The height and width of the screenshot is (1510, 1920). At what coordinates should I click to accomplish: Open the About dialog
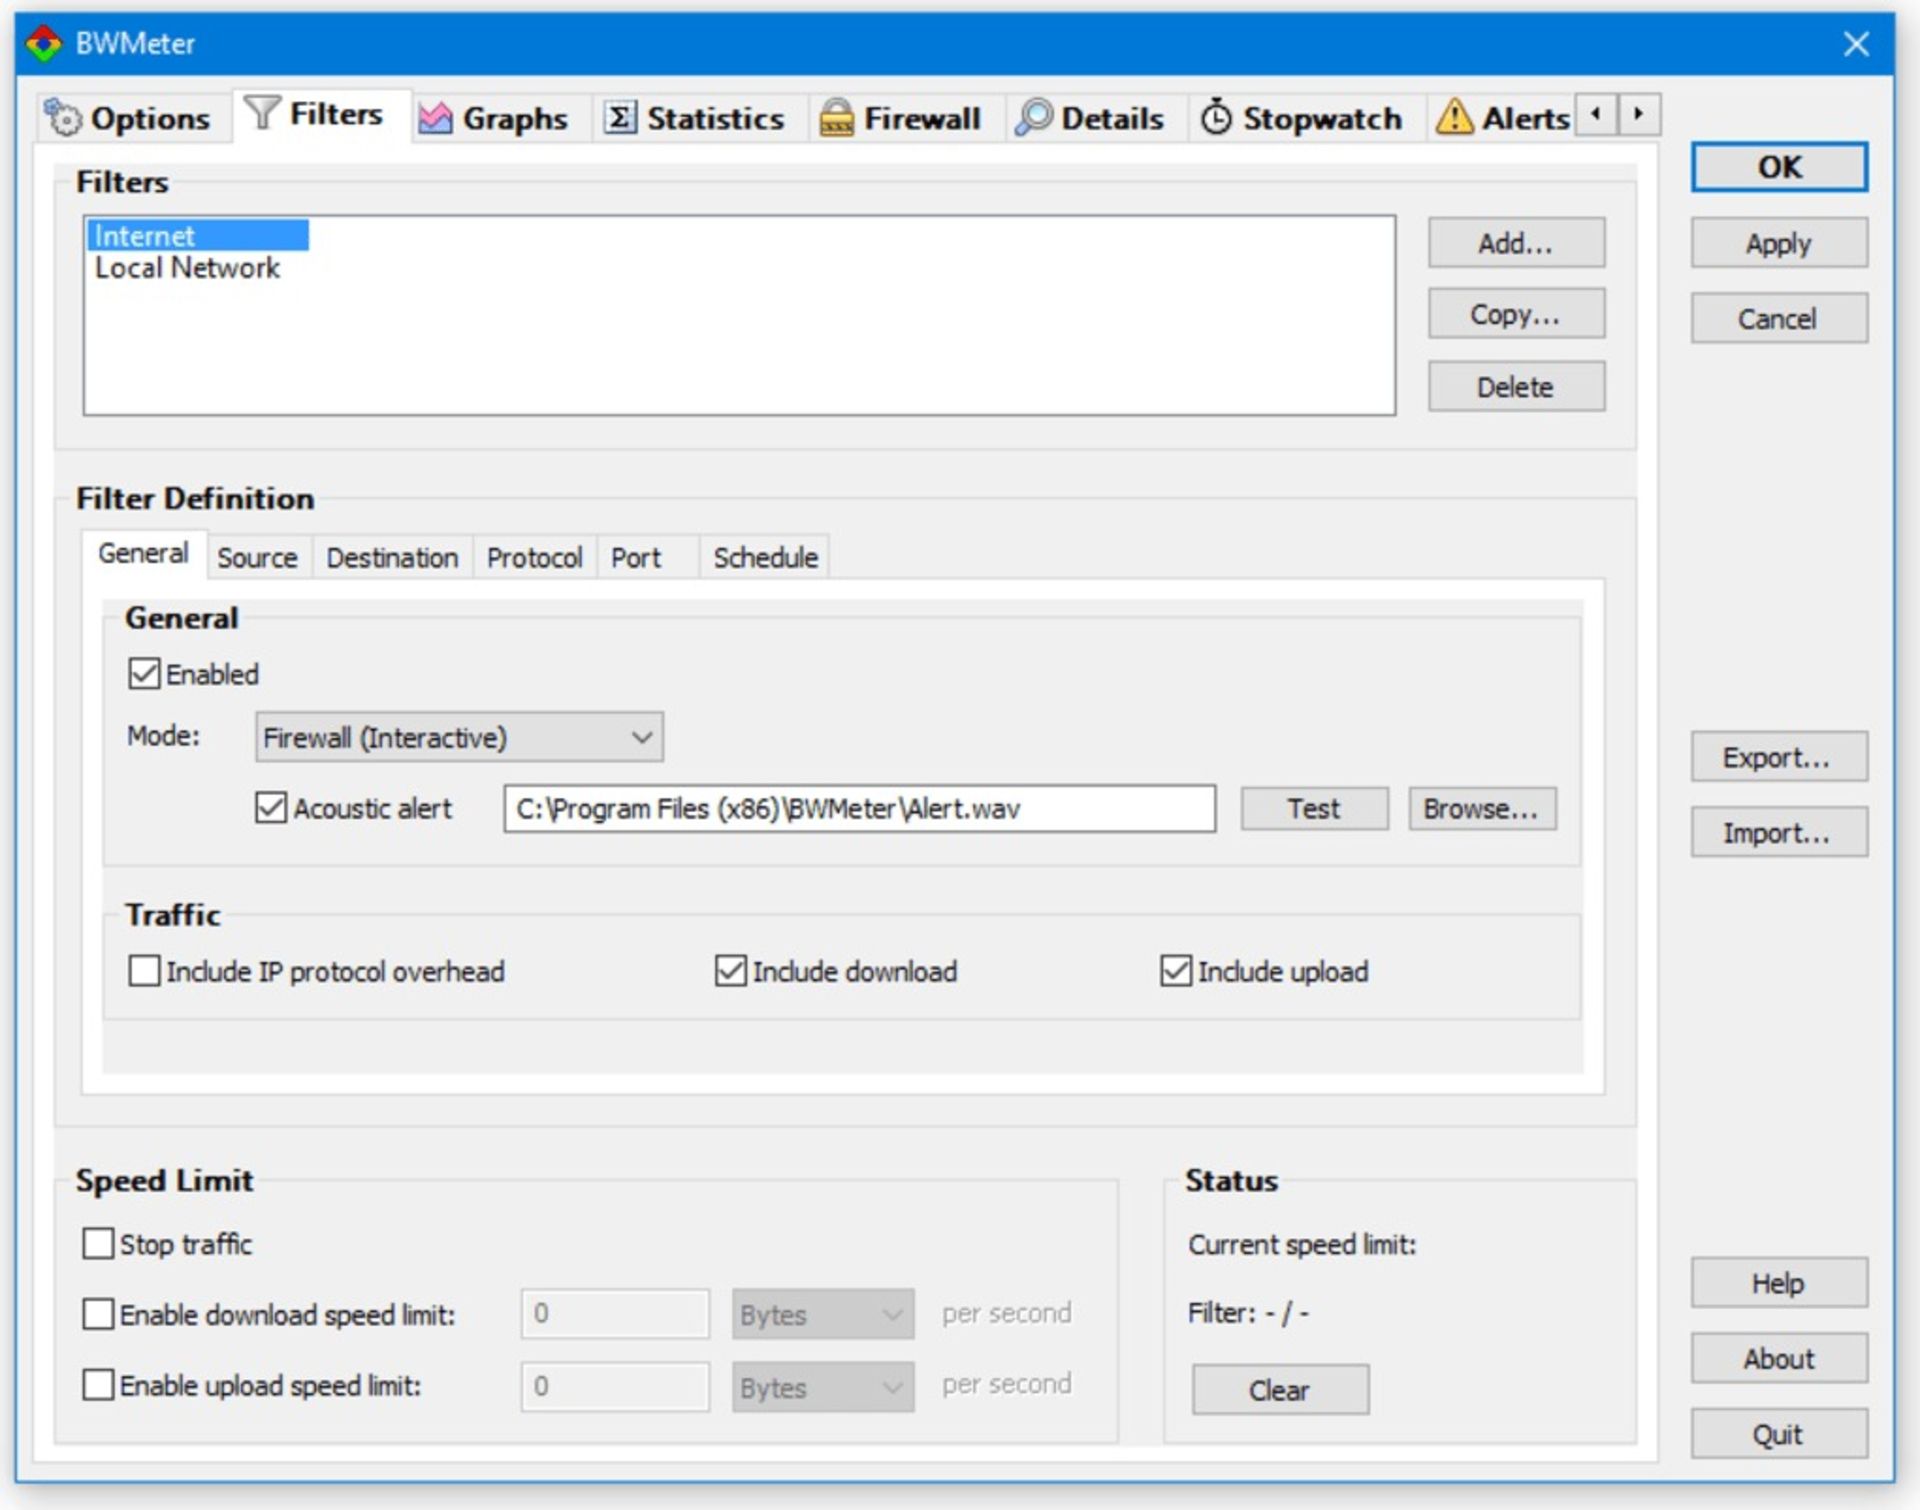1779,1358
